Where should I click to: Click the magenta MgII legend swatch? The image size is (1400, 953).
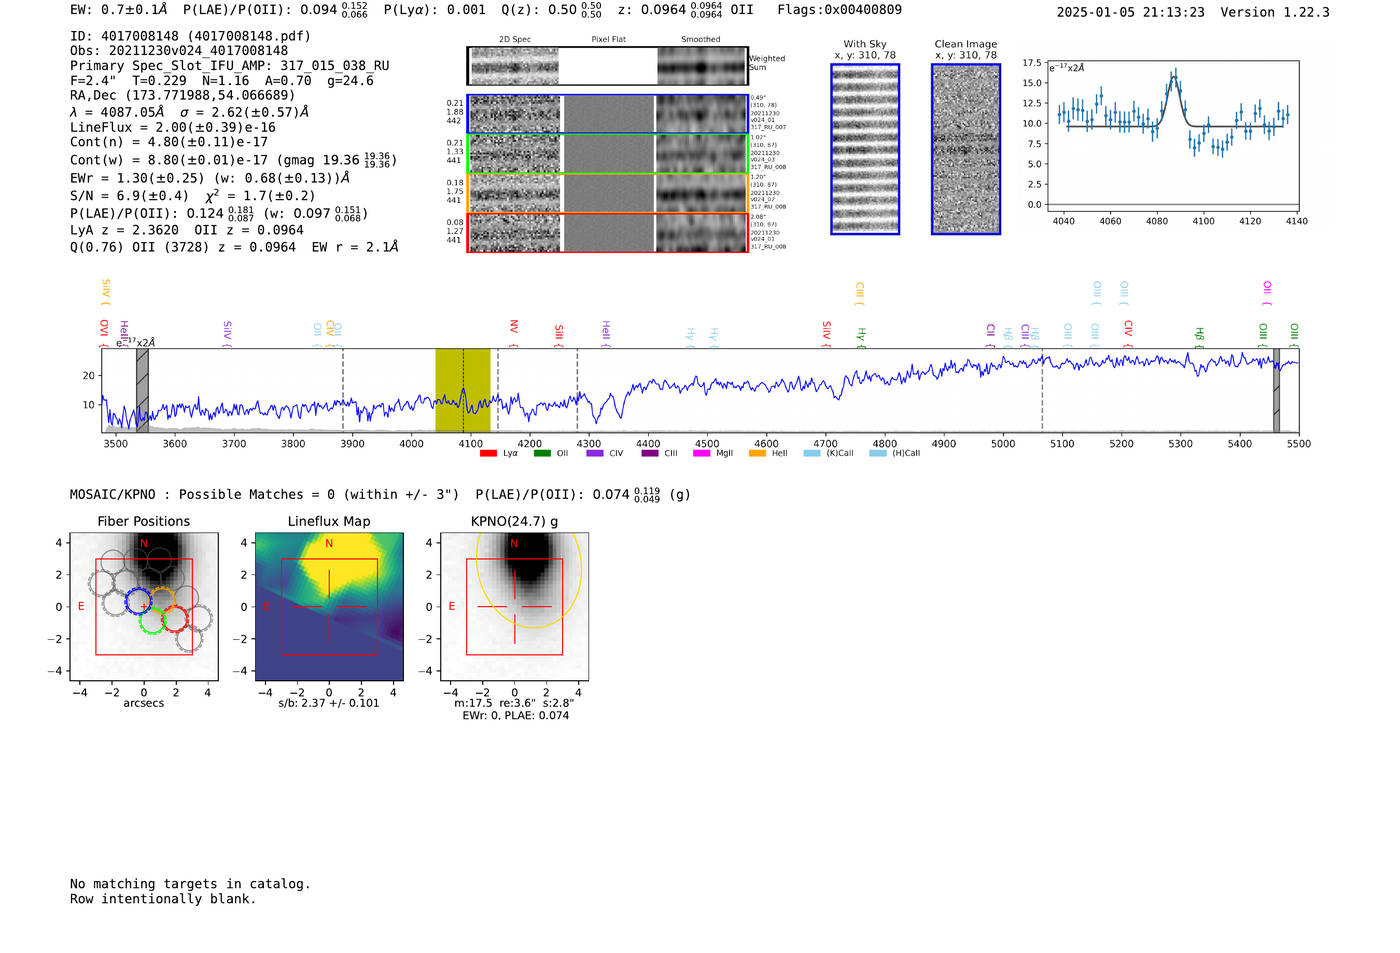(x=703, y=453)
